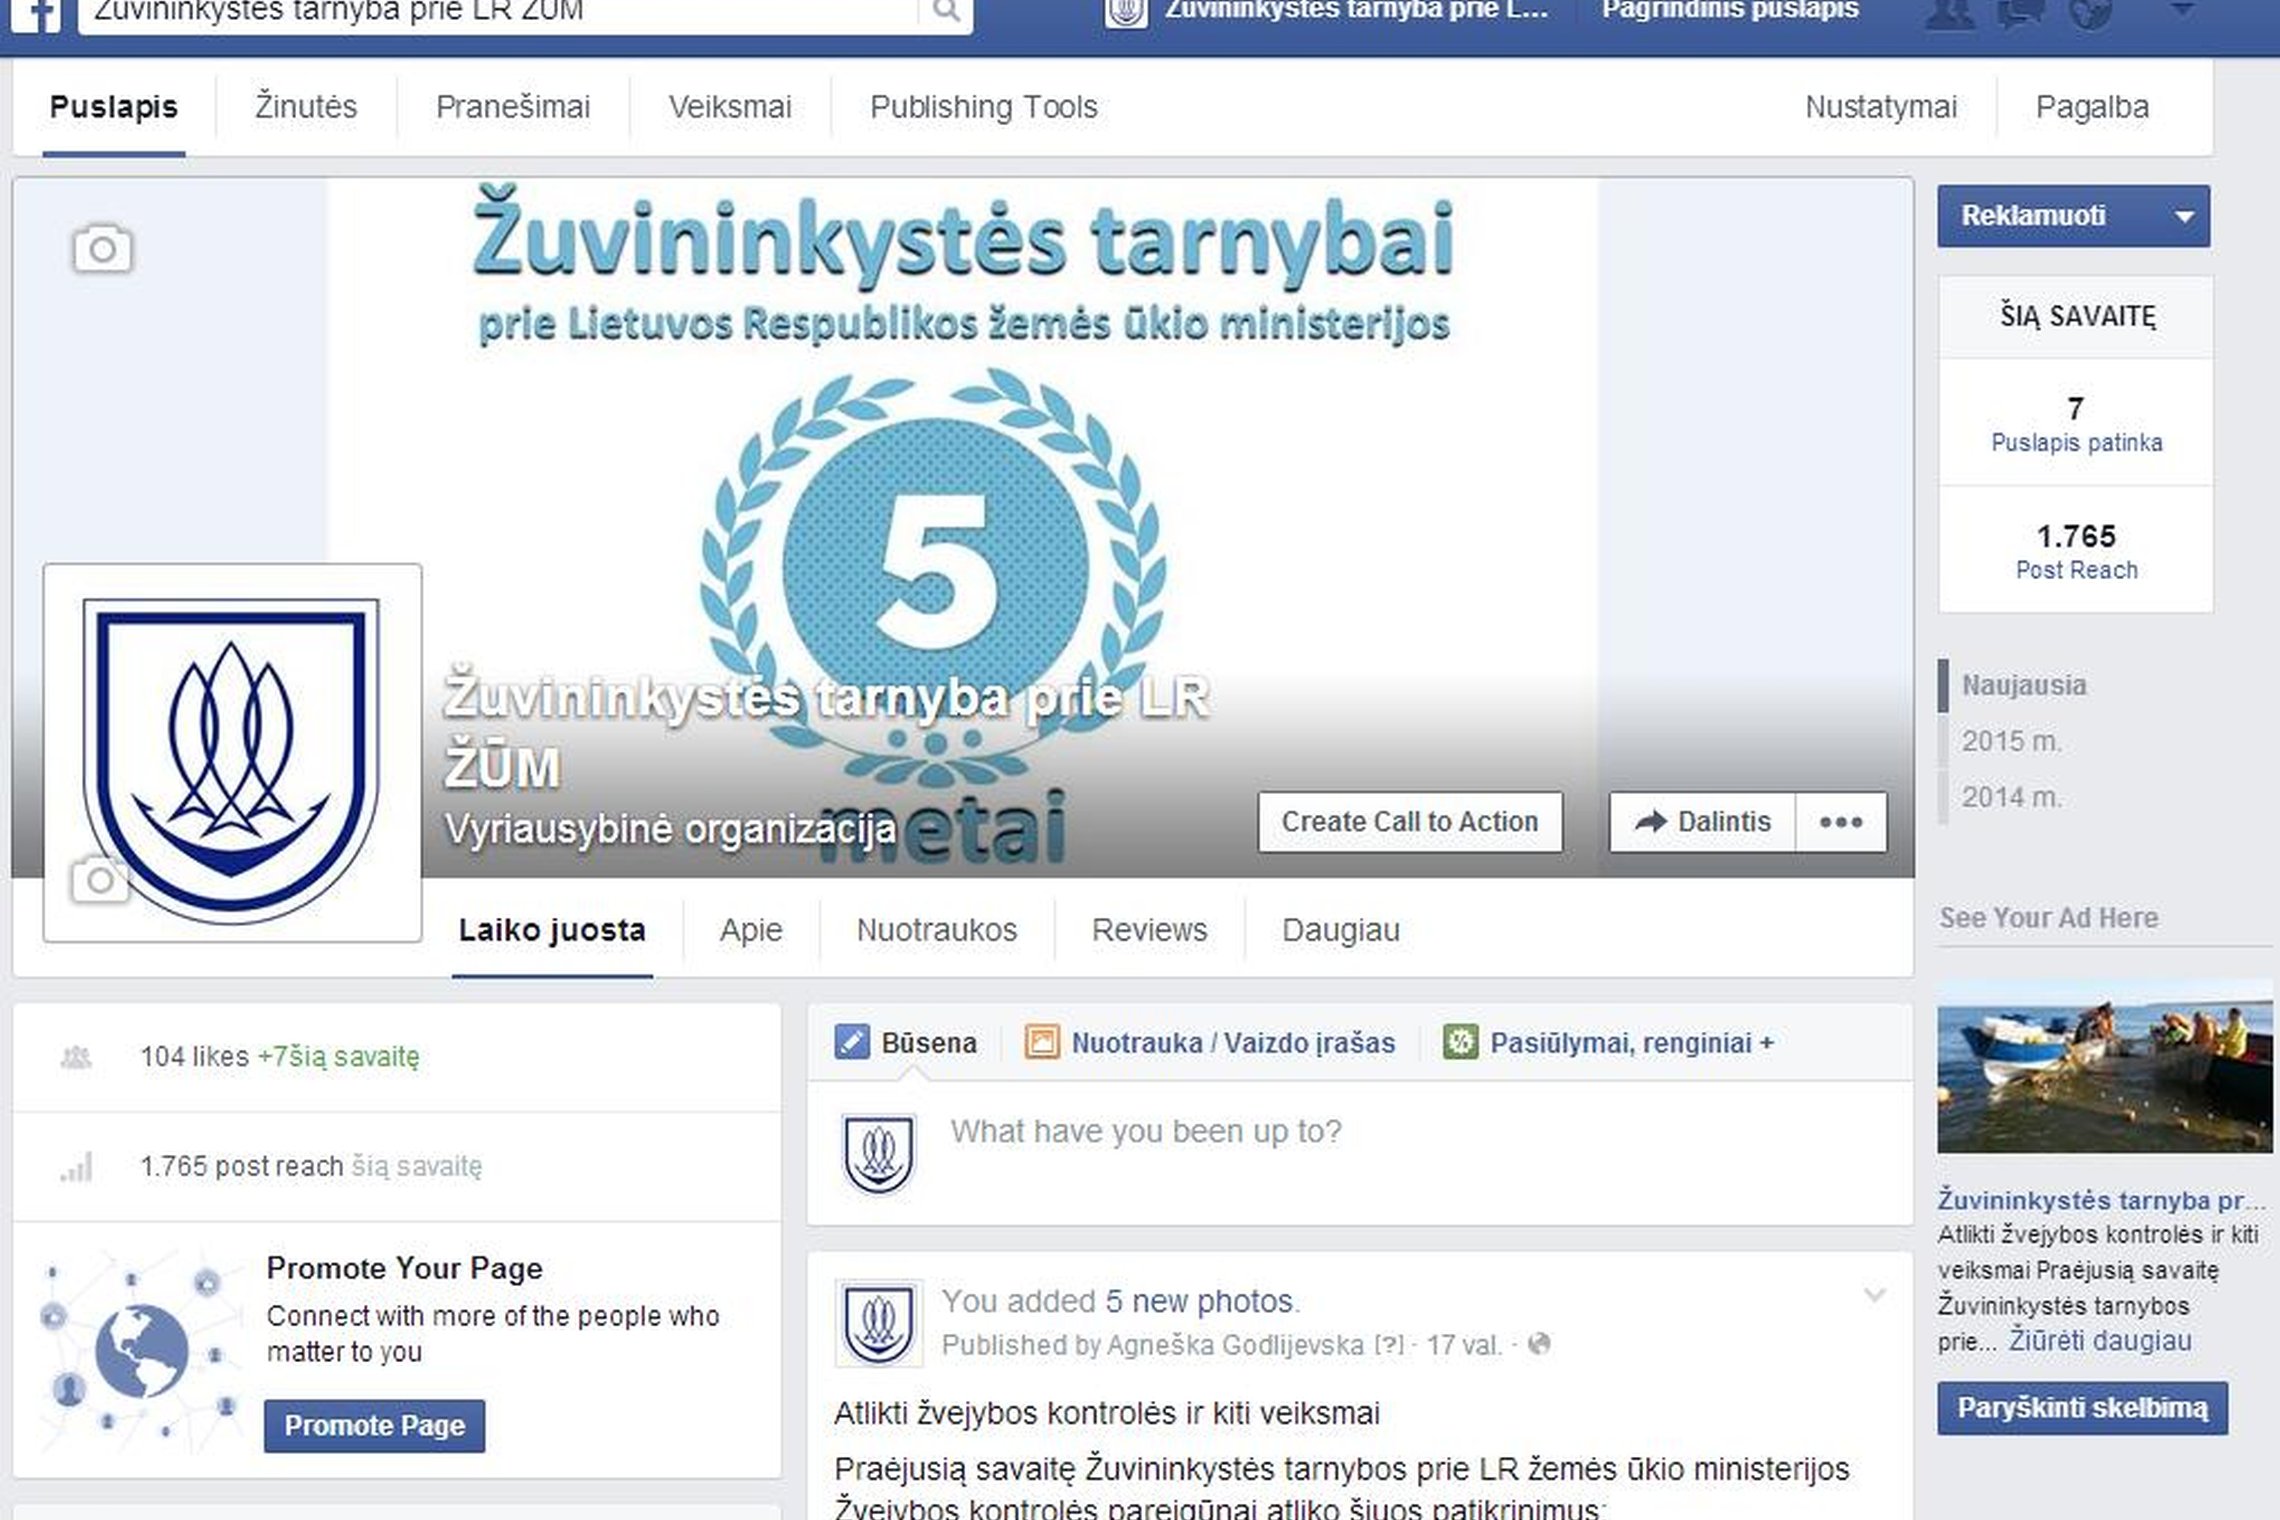The width and height of the screenshot is (2280, 1520).
Task: Click the Promote Your Page globe illustration
Action: click(141, 1349)
